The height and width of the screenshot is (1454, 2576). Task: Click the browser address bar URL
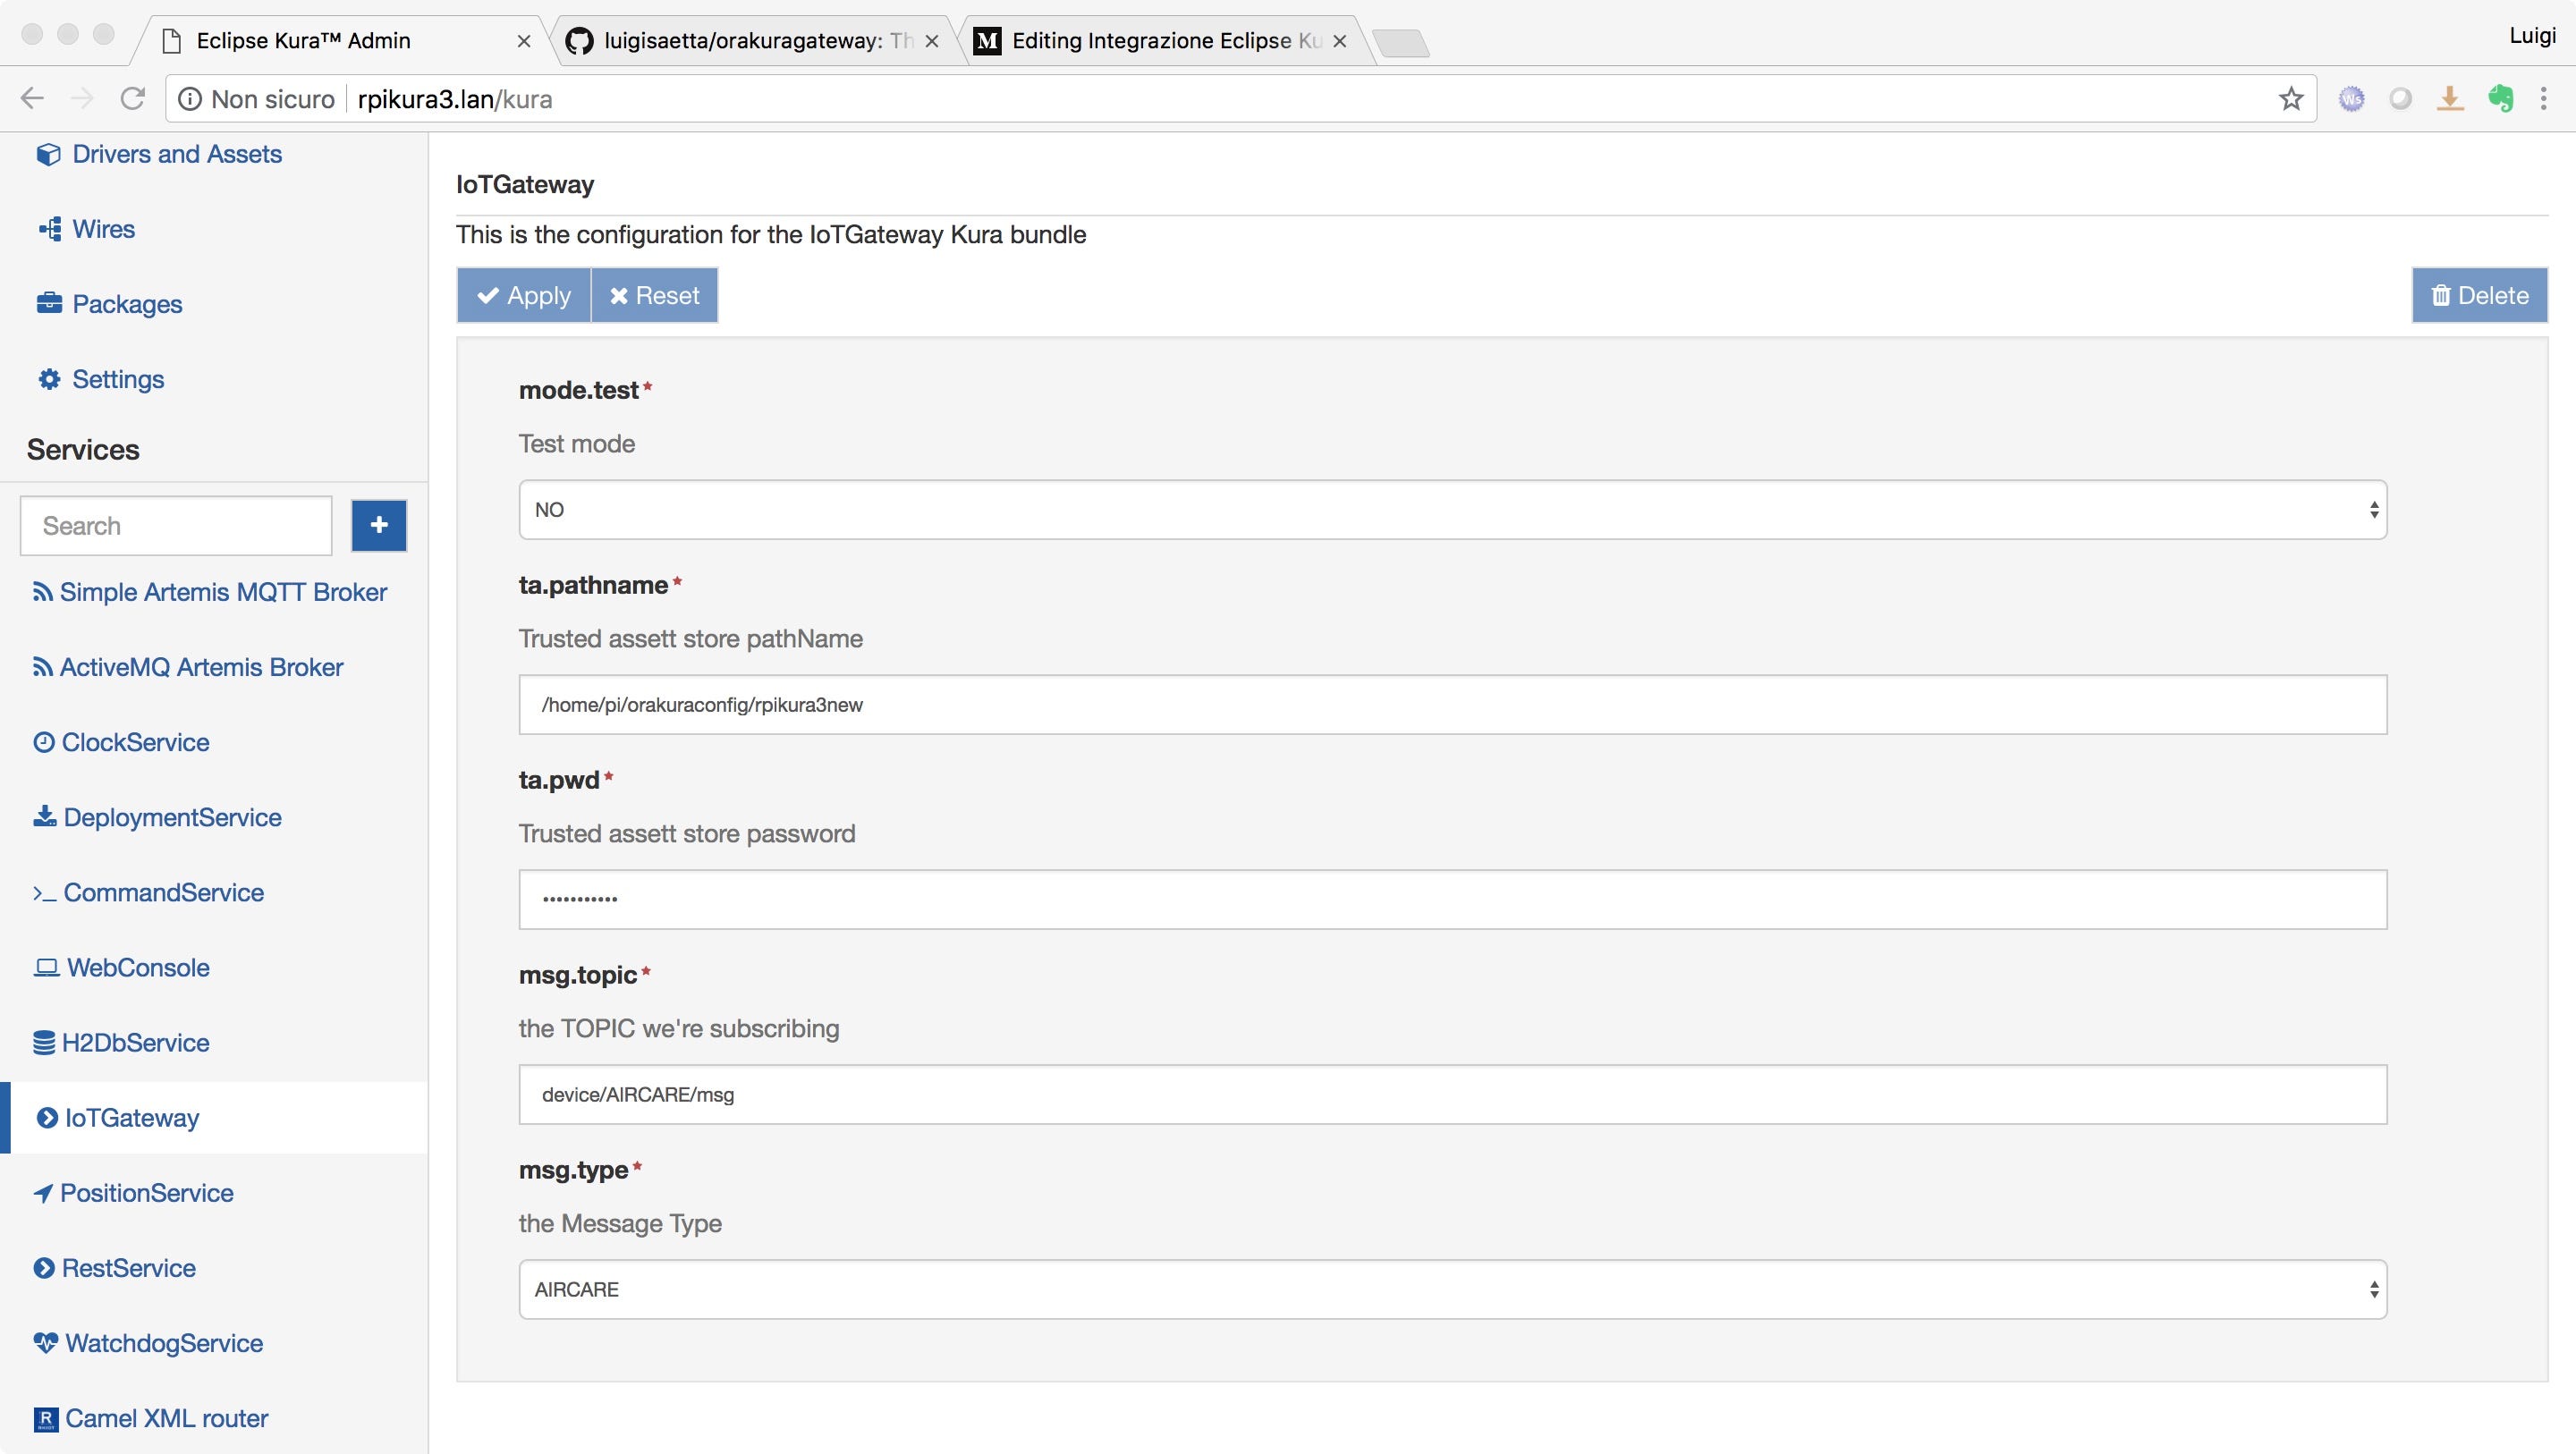point(455,99)
